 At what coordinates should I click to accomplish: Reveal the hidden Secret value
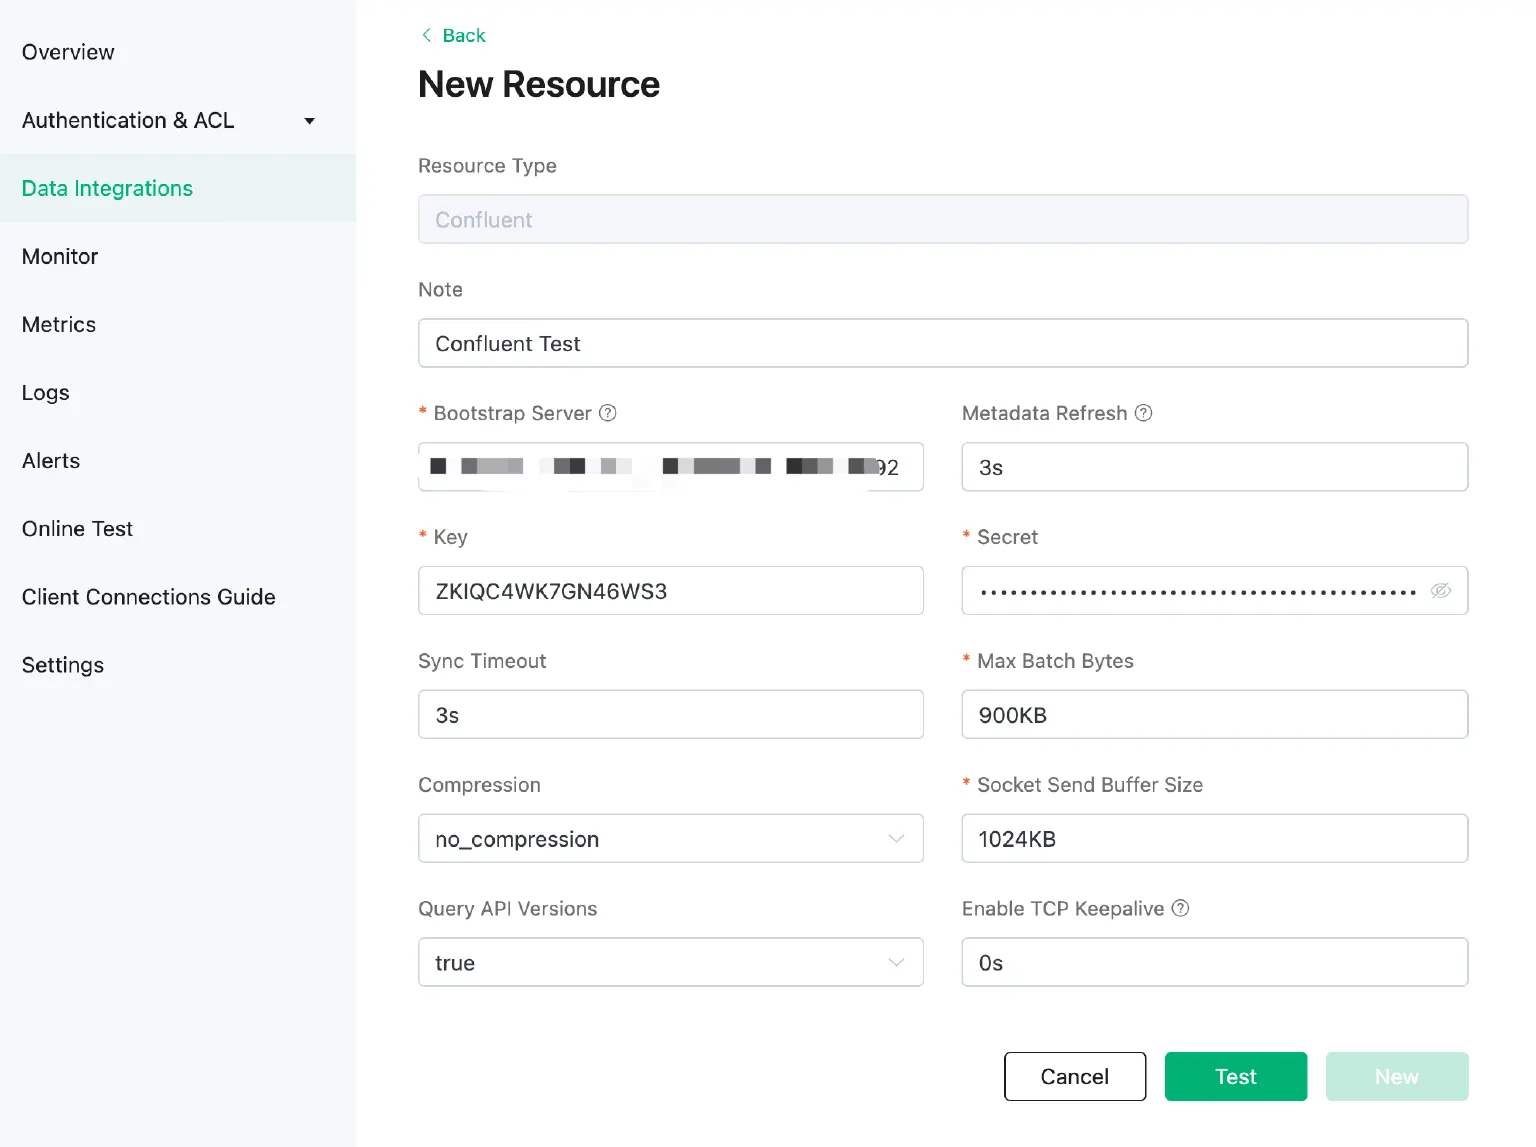[x=1440, y=591]
